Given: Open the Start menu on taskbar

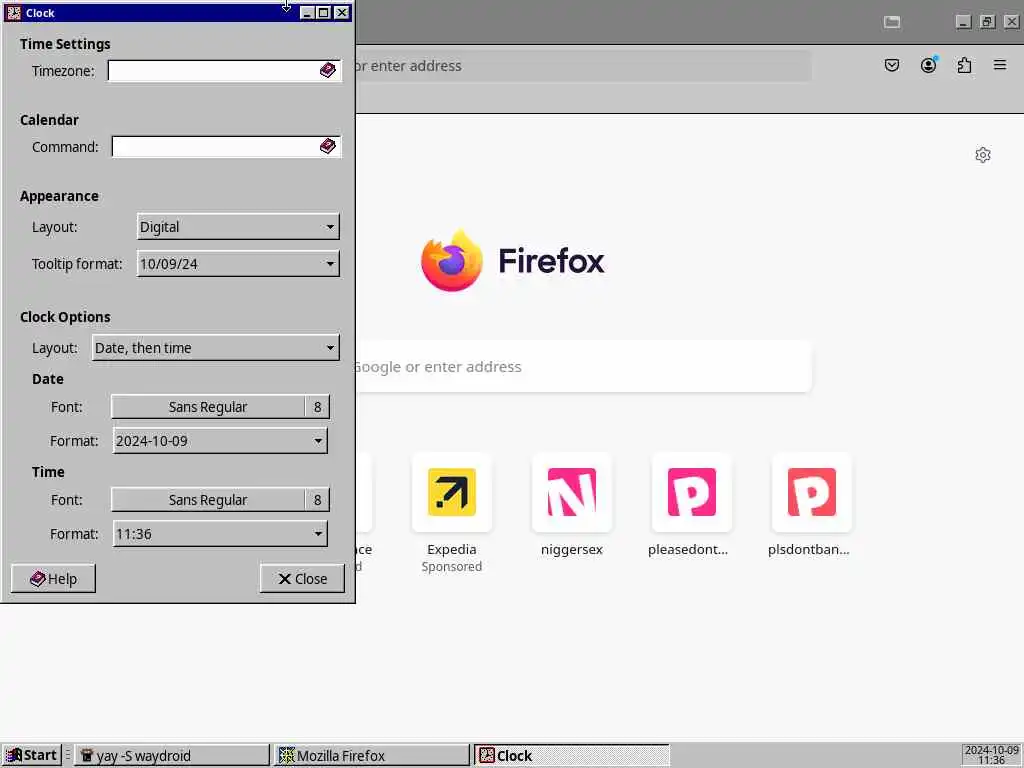Looking at the screenshot, I should [x=31, y=756].
